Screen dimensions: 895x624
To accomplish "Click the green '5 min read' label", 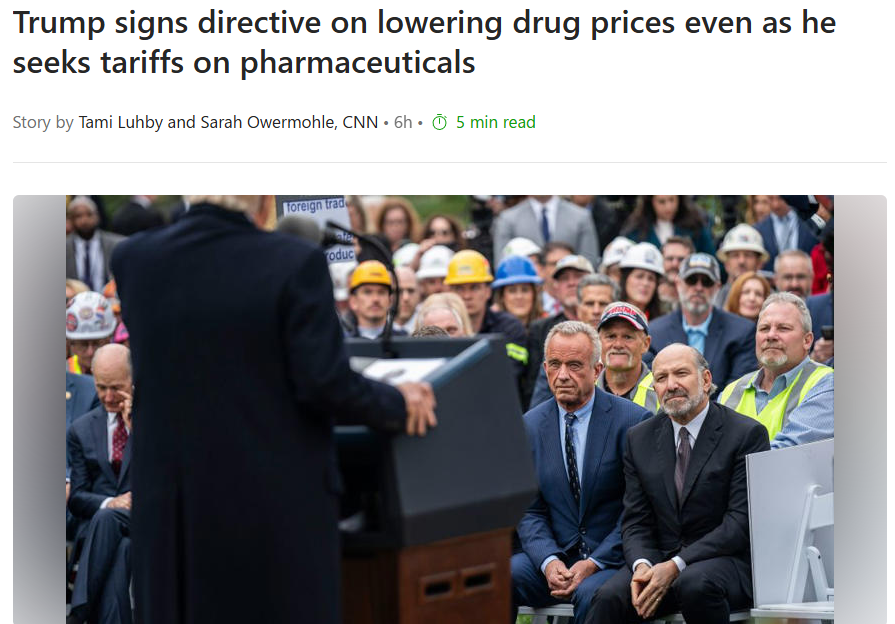I will [x=495, y=122].
